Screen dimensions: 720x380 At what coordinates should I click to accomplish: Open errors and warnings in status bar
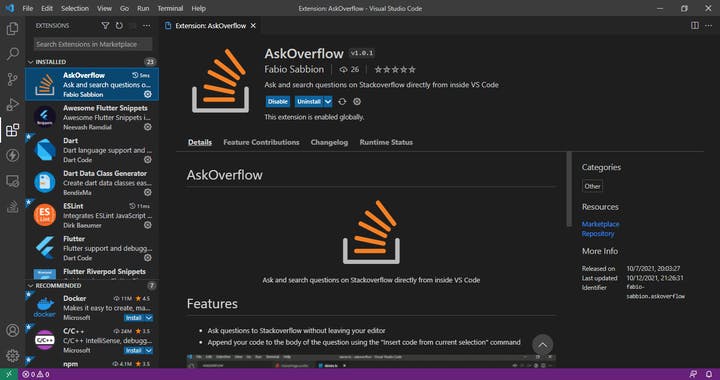(36, 374)
